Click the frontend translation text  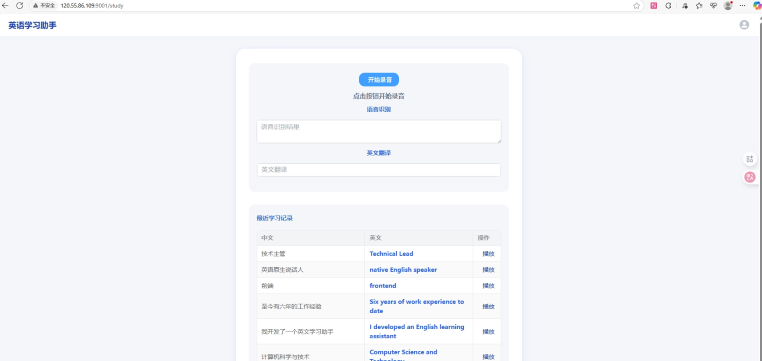point(383,286)
